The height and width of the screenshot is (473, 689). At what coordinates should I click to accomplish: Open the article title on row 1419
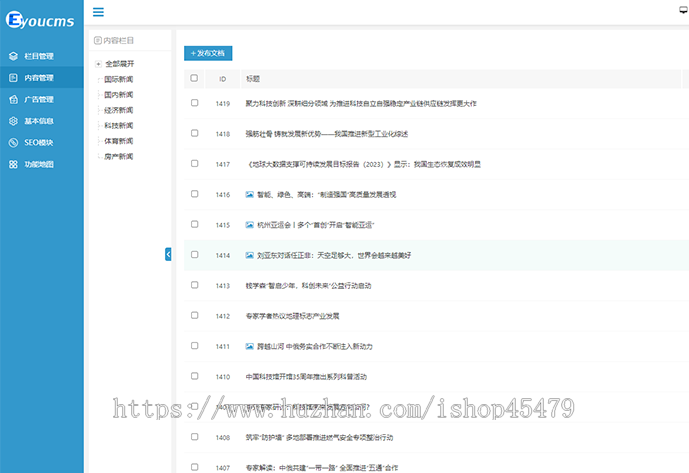(361, 104)
